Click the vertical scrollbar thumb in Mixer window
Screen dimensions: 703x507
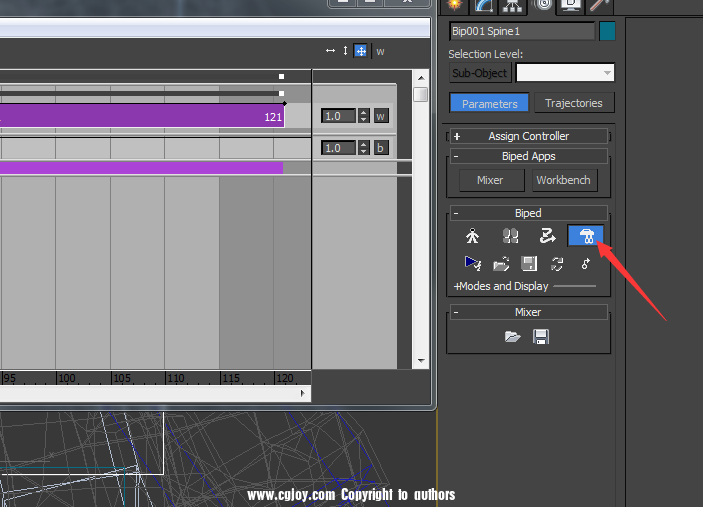[x=421, y=95]
